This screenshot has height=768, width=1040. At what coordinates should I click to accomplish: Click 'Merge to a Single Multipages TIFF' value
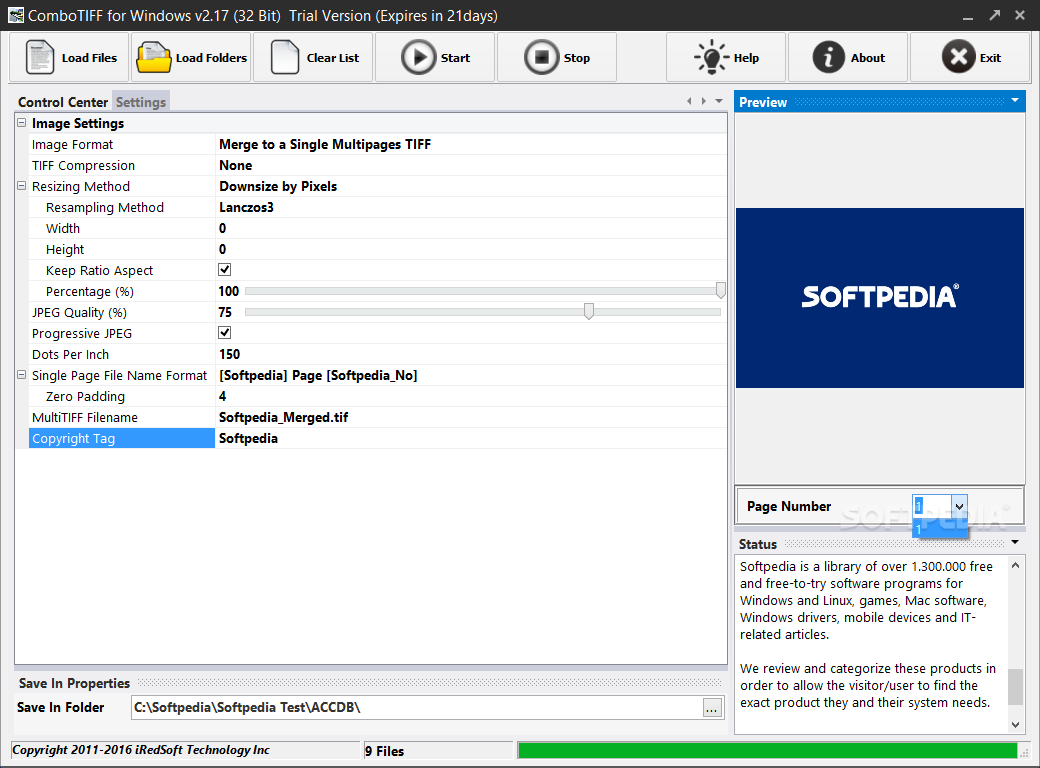click(x=325, y=145)
